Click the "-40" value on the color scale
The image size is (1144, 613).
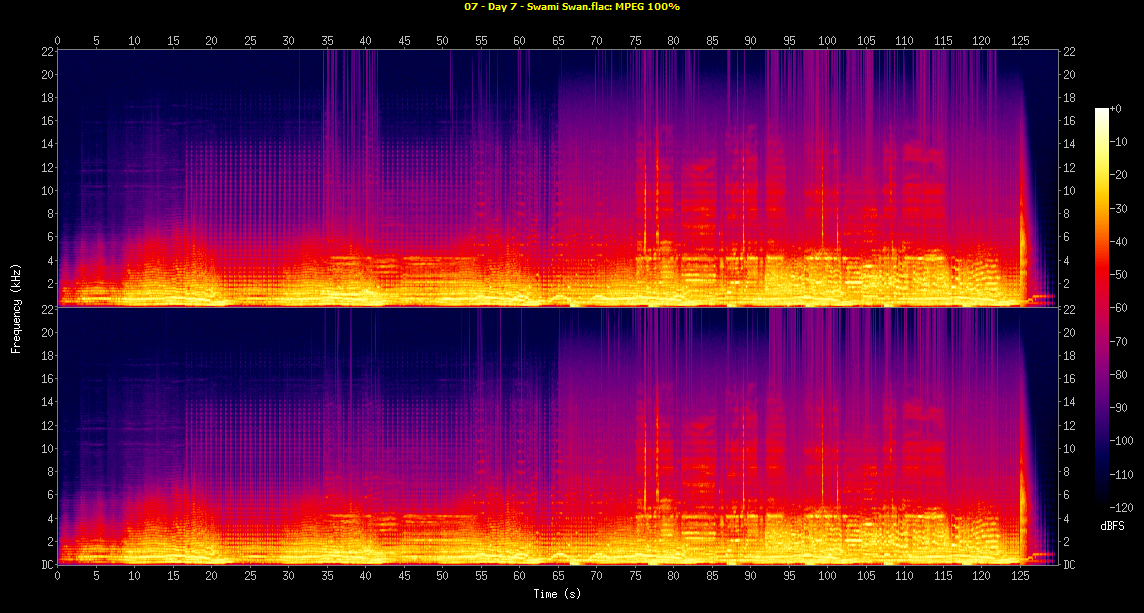pos(1118,242)
